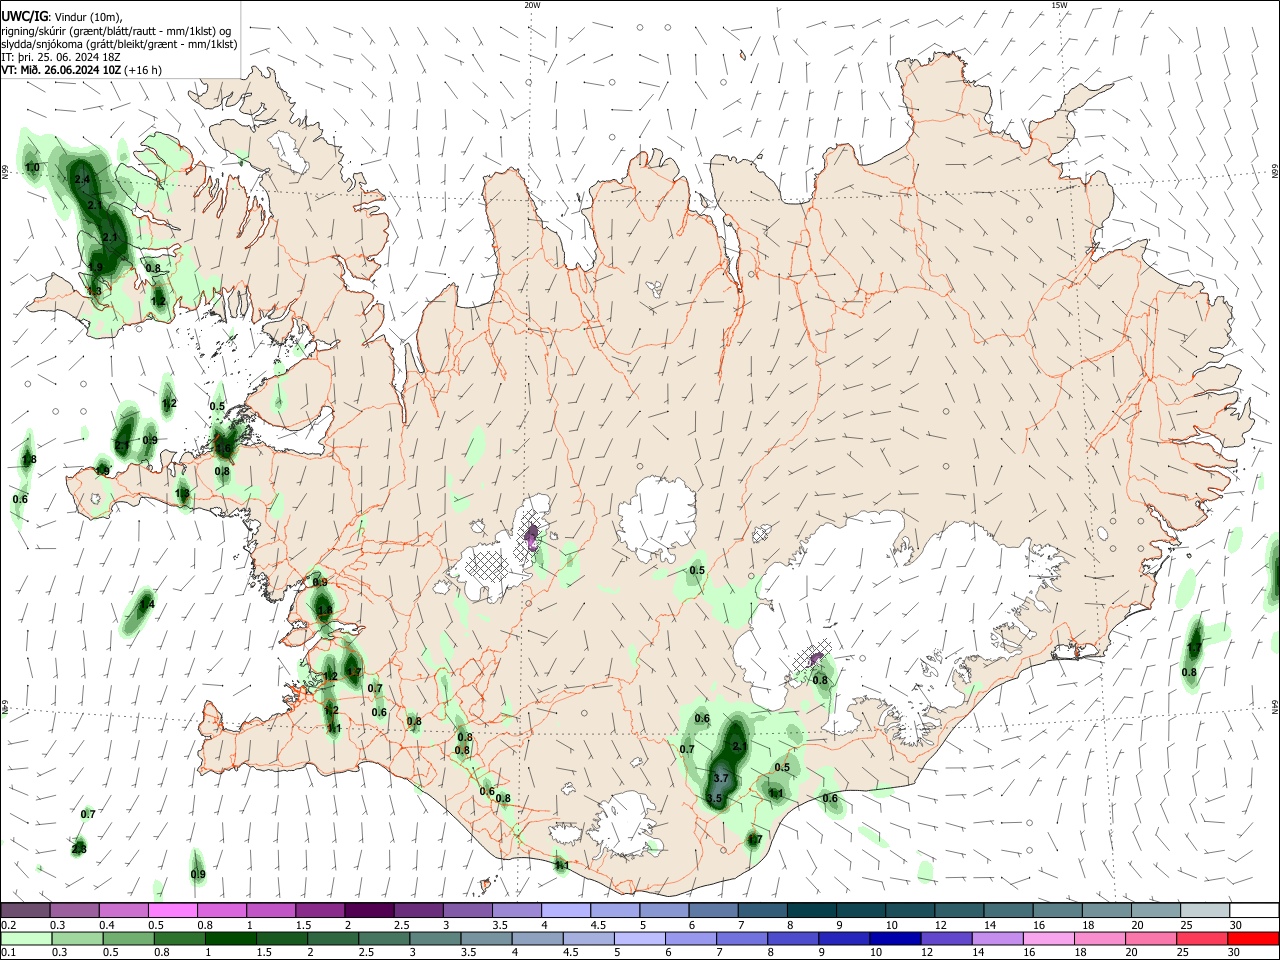Click the 'IT: þri. 25. 06. 2024 18Z' line
The image size is (1280, 960).
click(62, 57)
